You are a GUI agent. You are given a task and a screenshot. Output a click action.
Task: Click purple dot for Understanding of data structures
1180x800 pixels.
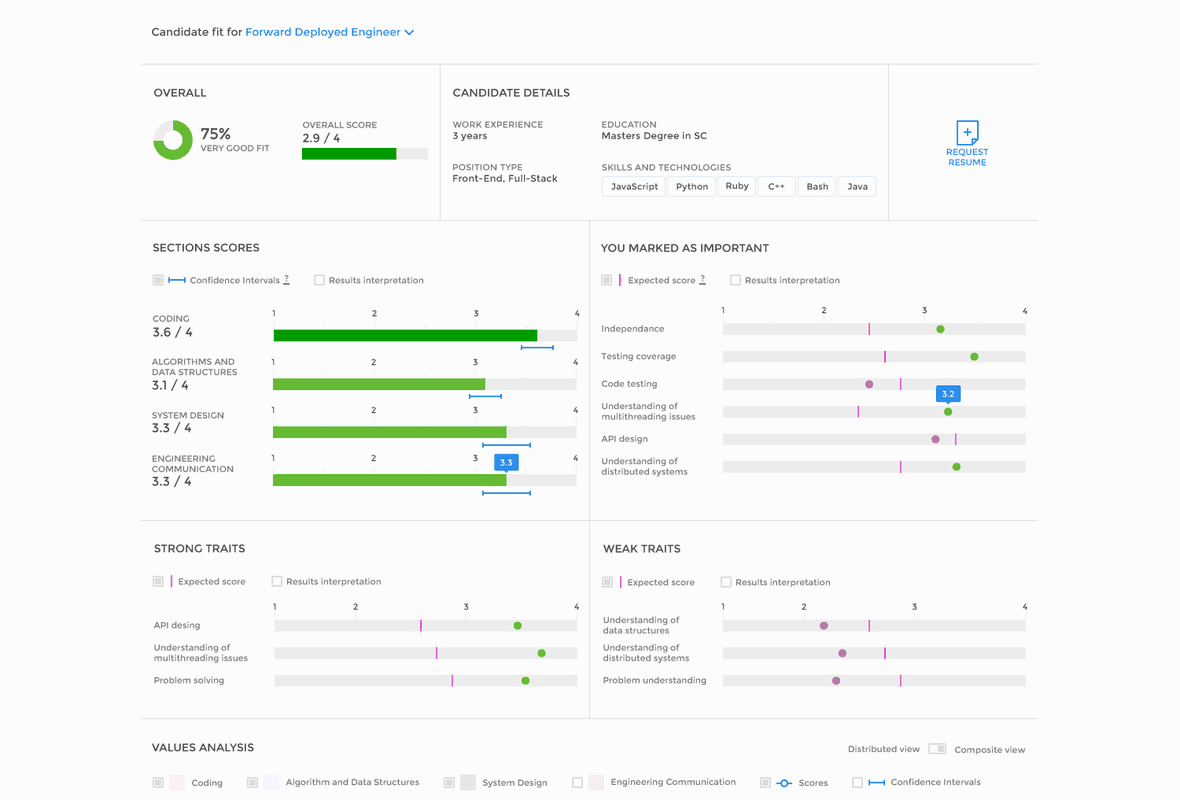click(x=824, y=625)
